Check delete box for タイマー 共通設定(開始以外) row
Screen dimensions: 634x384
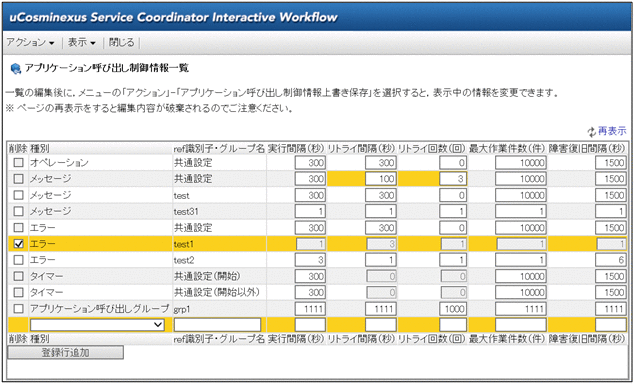pyautogui.click(x=19, y=293)
